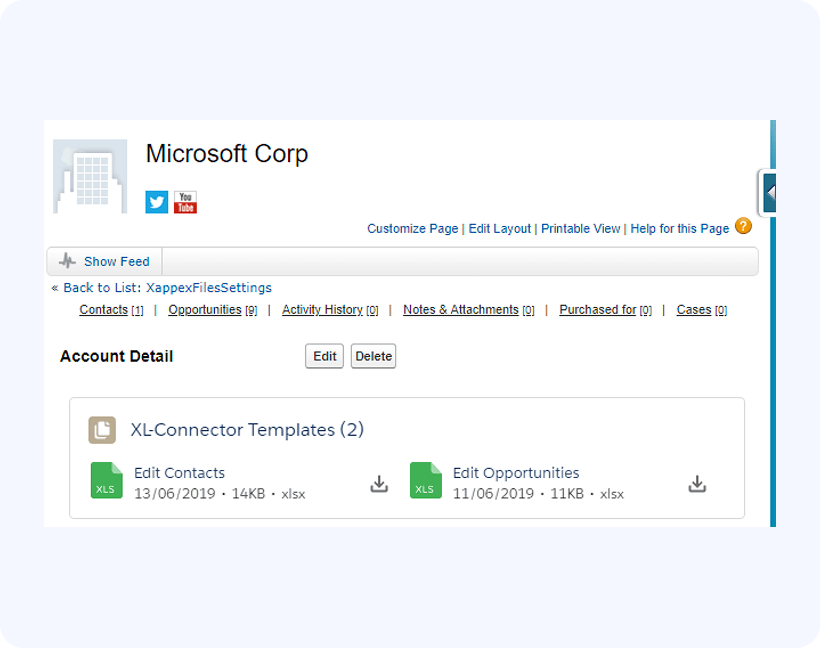The height and width of the screenshot is (648, 820).
Task: Click the XL-Connector Templates files icon
Action: pyautogui.click(x=102, y=430)
